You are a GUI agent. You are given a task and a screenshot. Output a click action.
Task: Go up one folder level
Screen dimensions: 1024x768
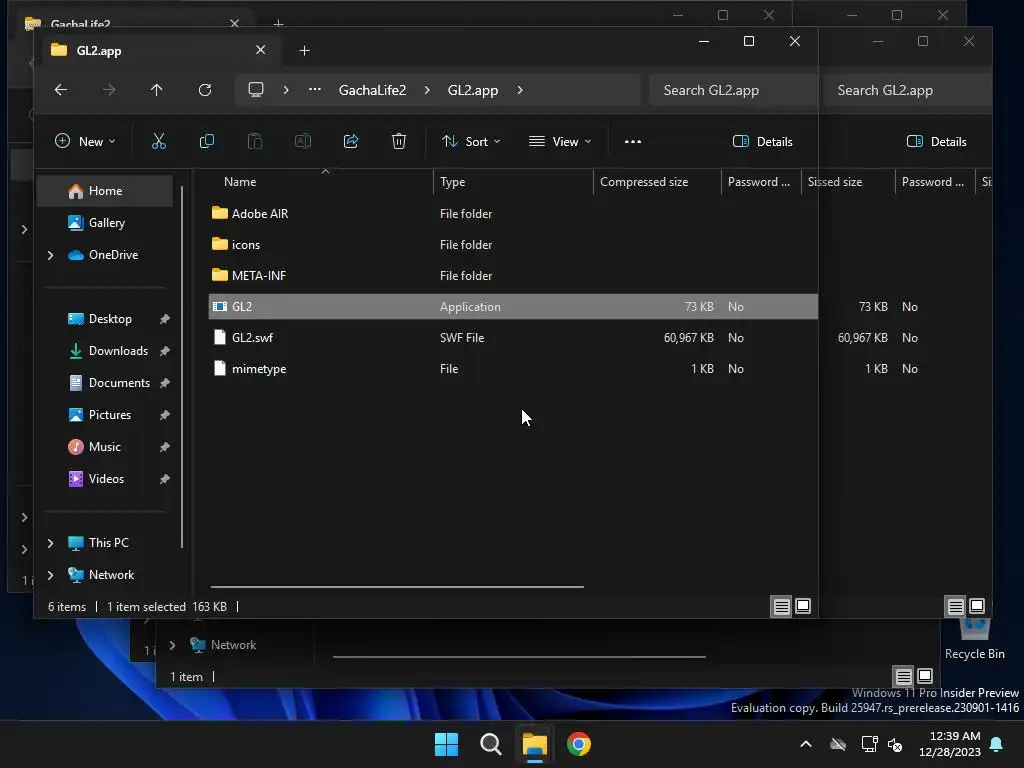click(157, 90)
